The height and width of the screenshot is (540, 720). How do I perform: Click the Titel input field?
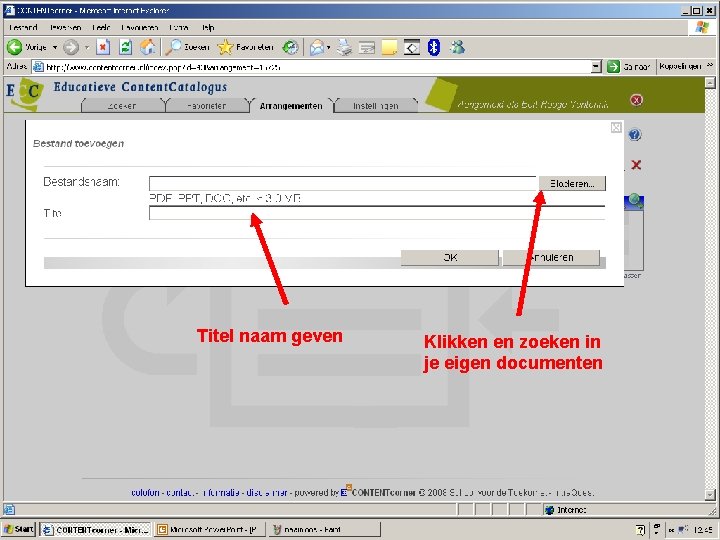tap(377, 213)
